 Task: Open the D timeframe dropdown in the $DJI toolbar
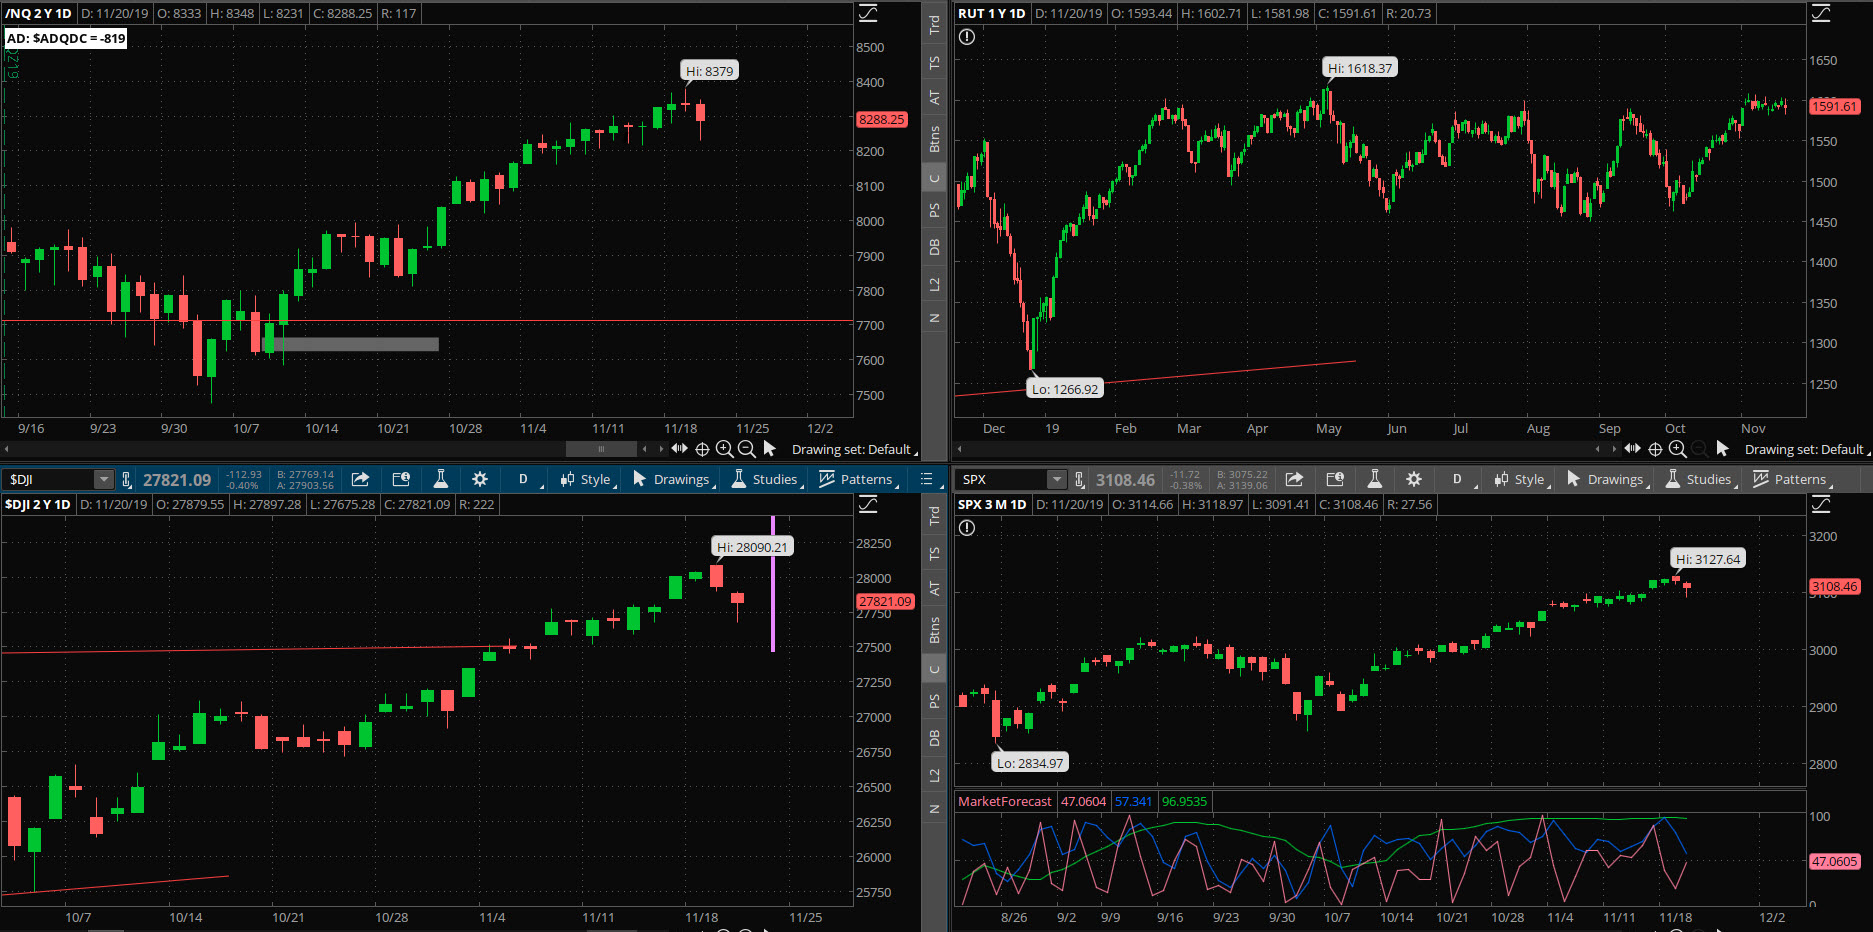(x=526, y=479)
